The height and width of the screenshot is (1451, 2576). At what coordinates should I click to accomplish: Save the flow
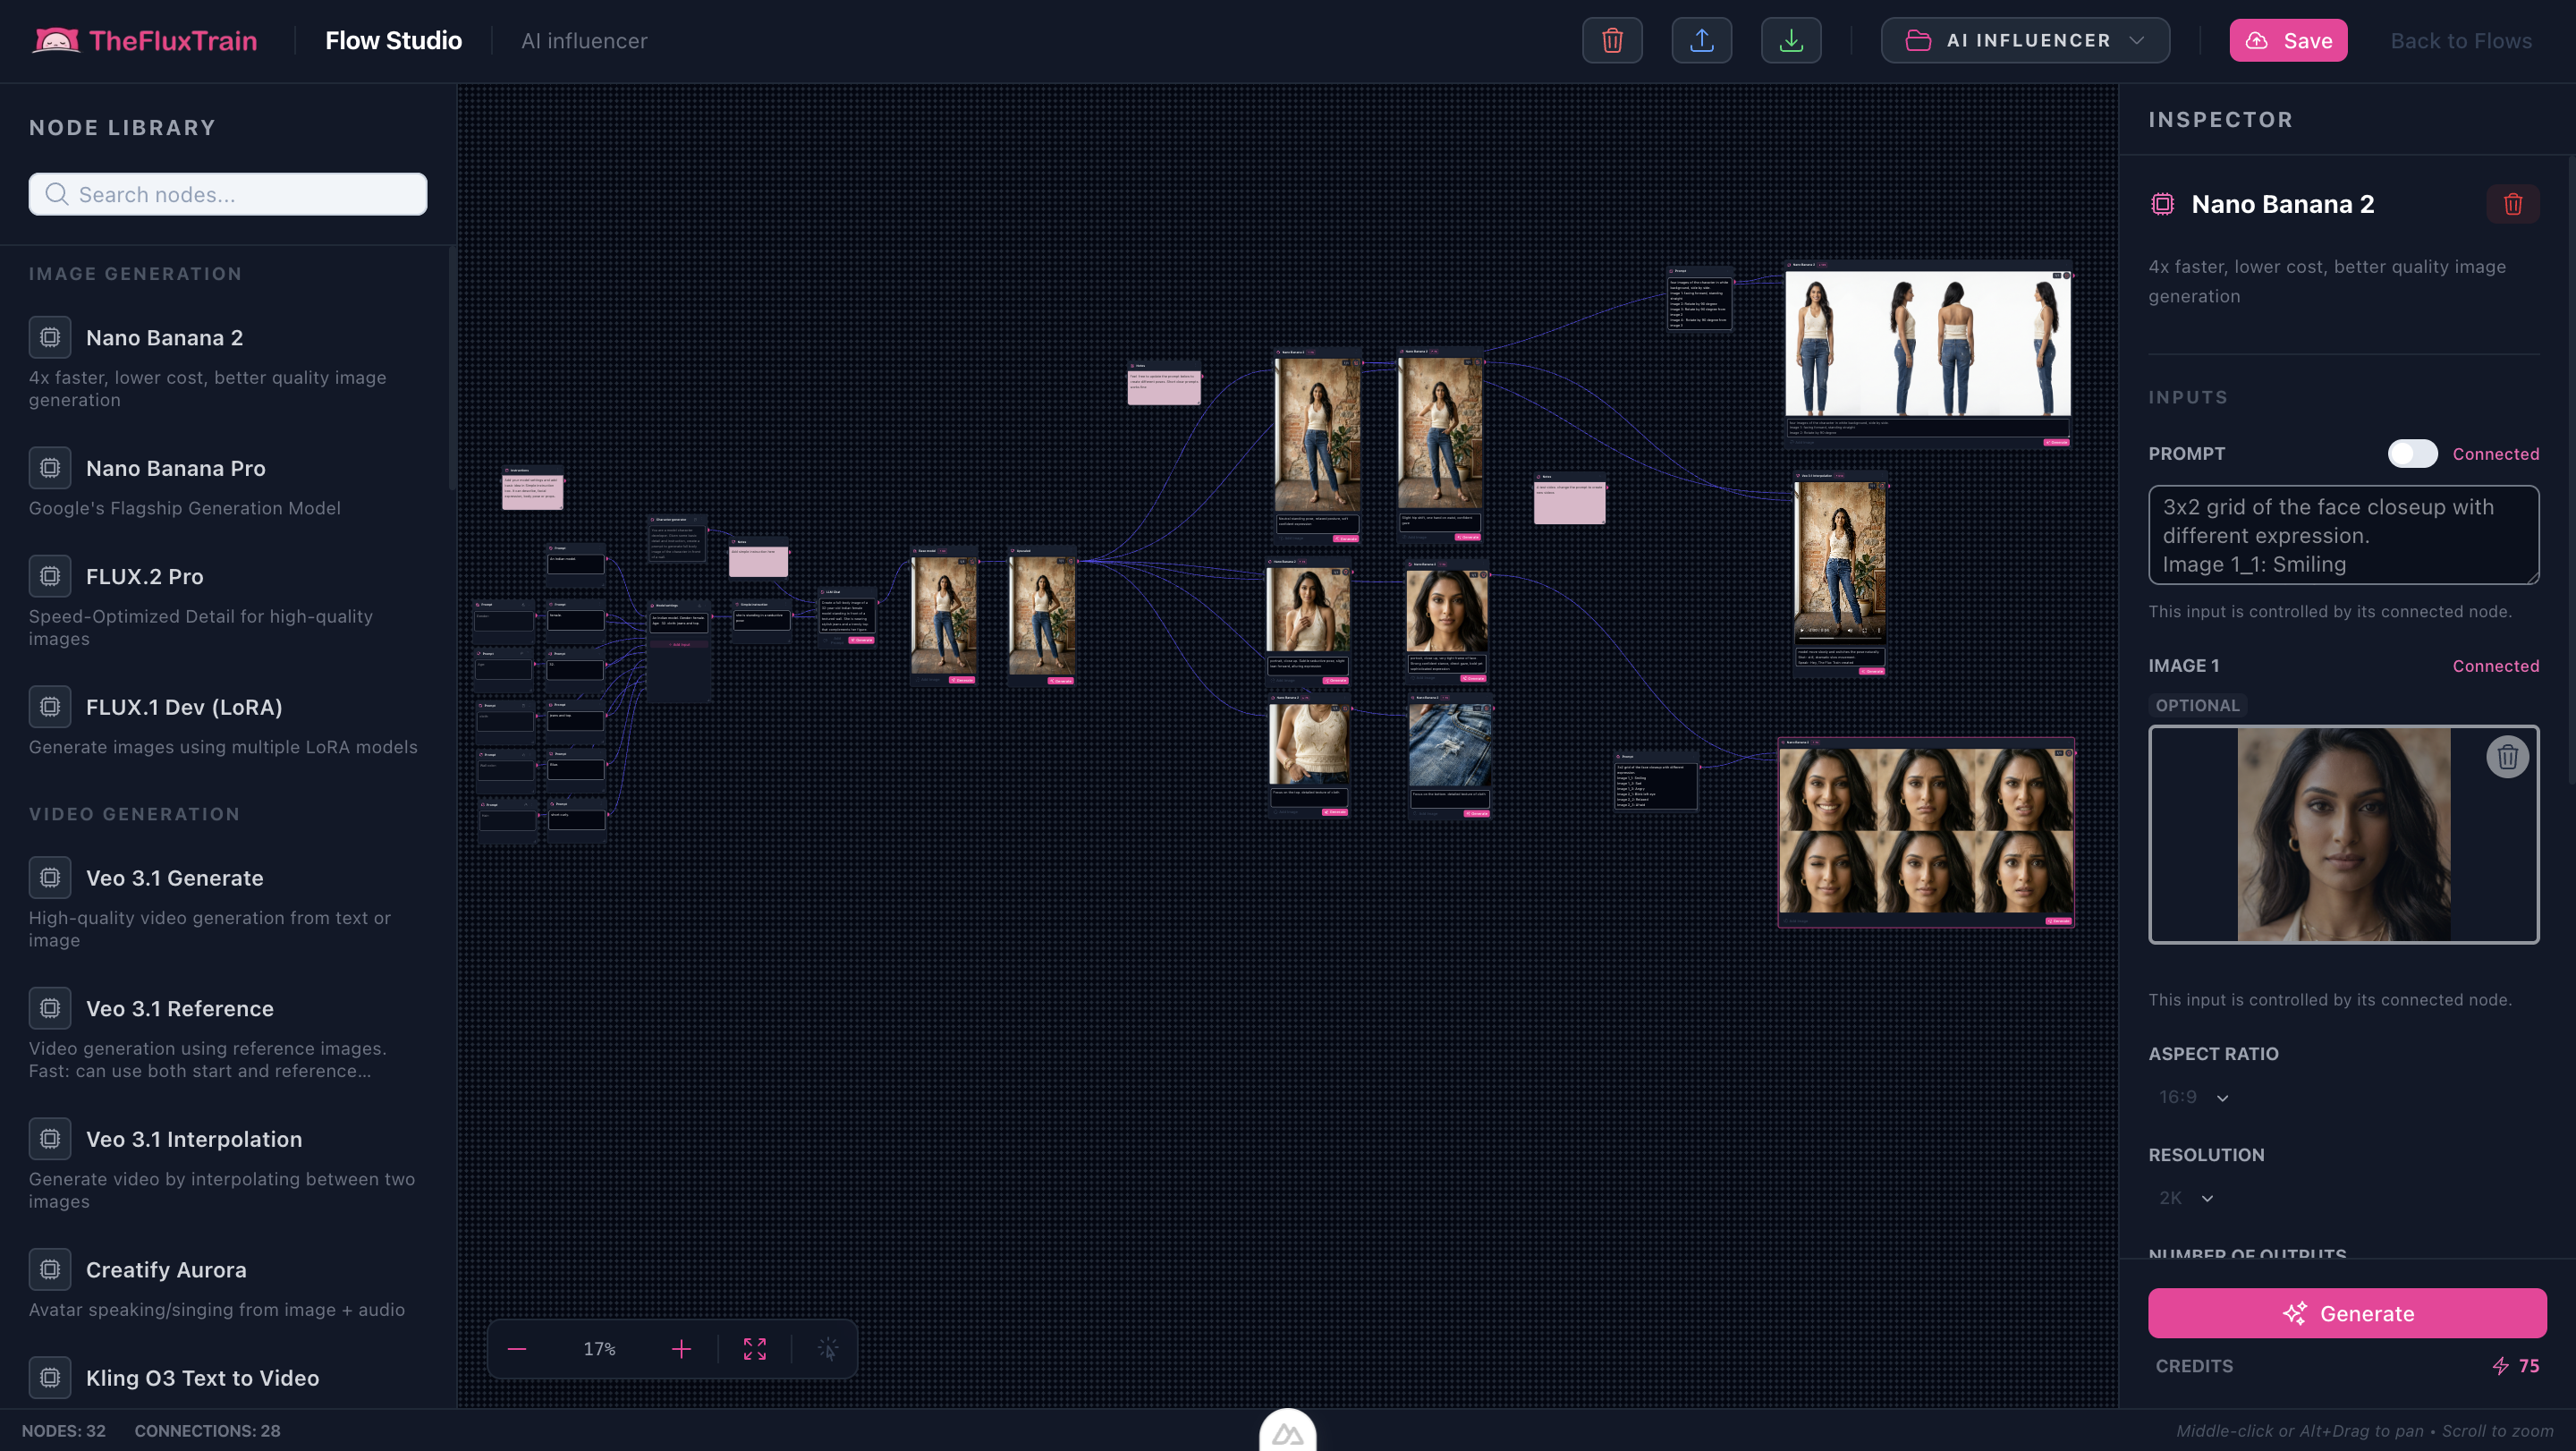click(x=2288, y=40)
